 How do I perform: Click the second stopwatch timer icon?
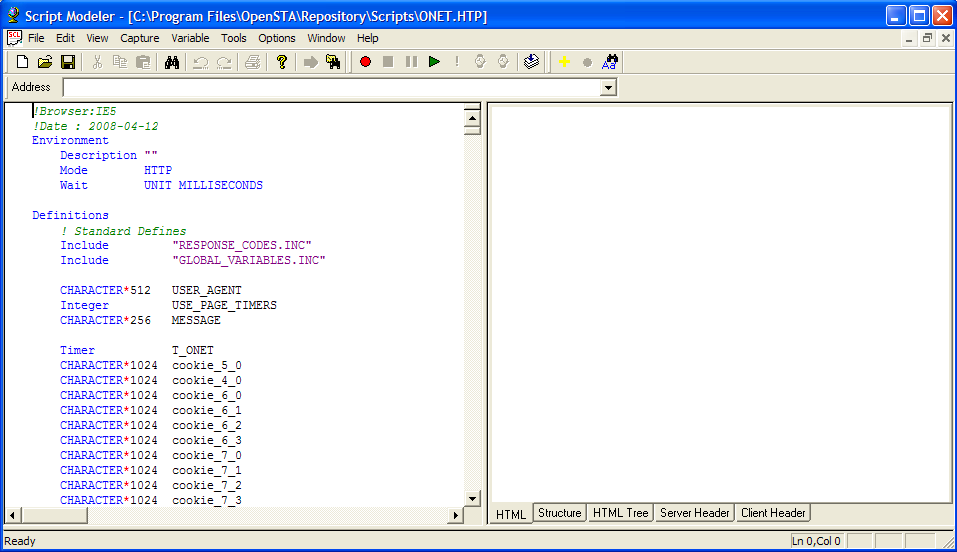coord(503,62)
